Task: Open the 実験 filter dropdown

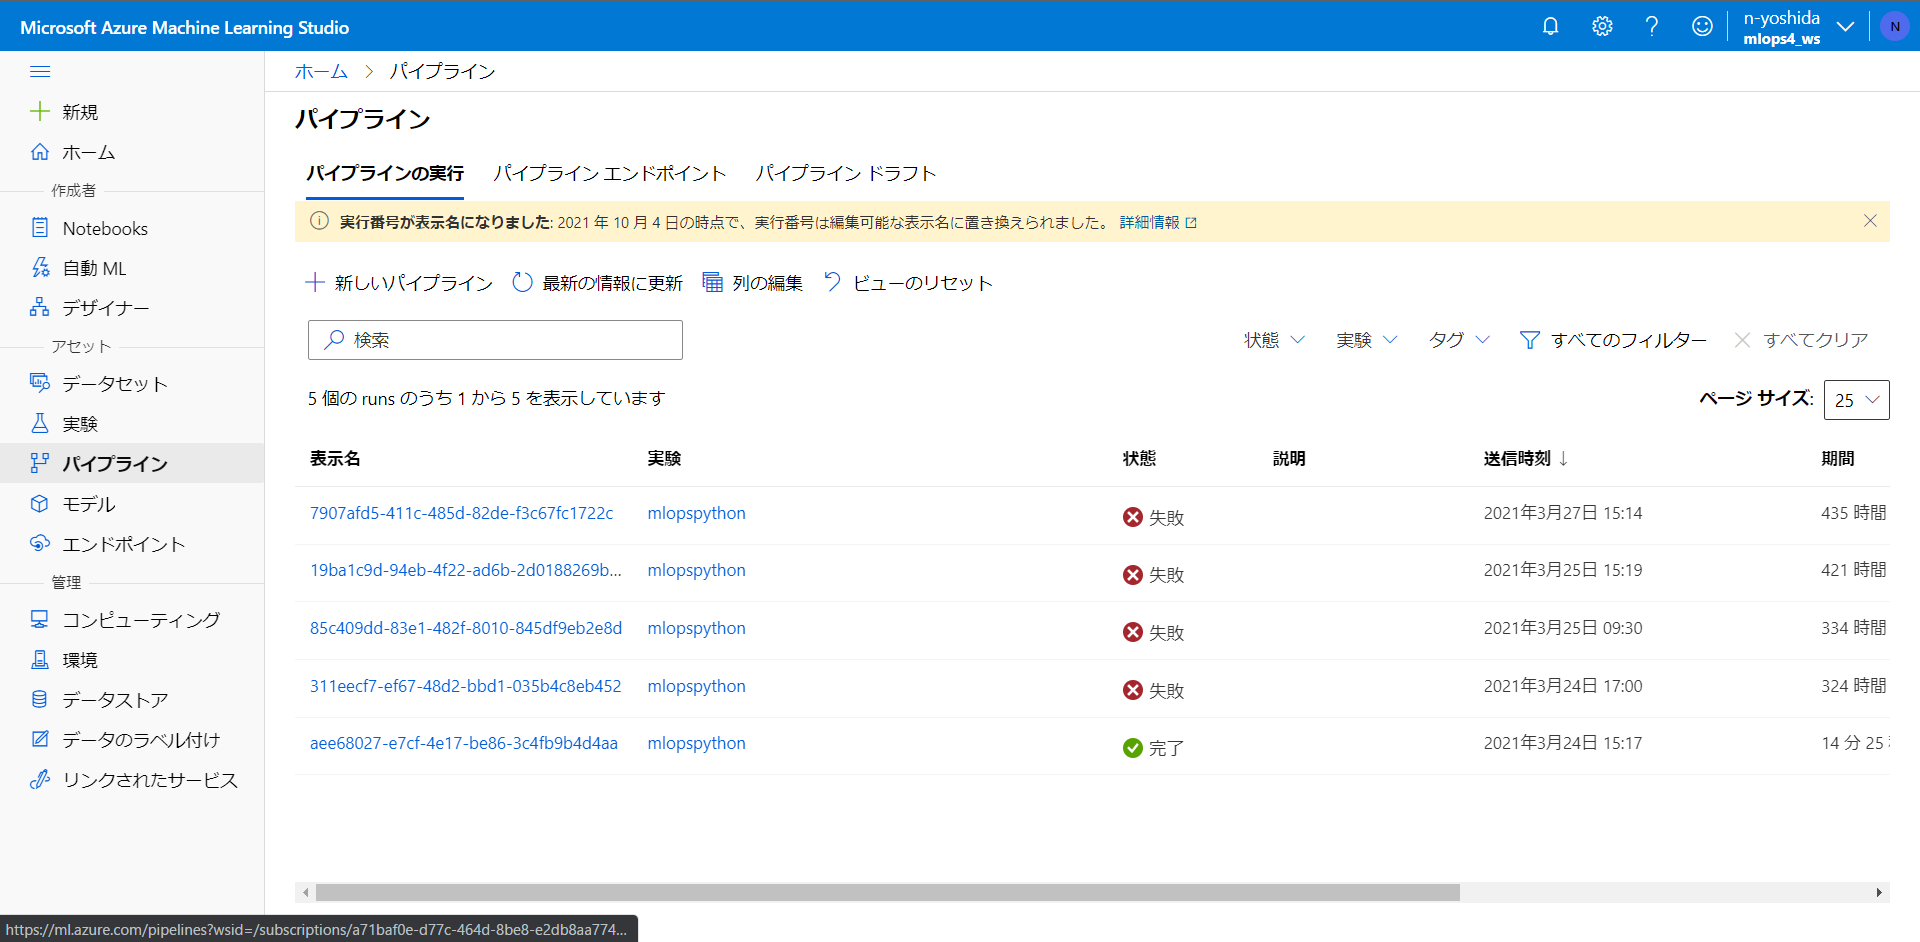Action: (1366, 340)
